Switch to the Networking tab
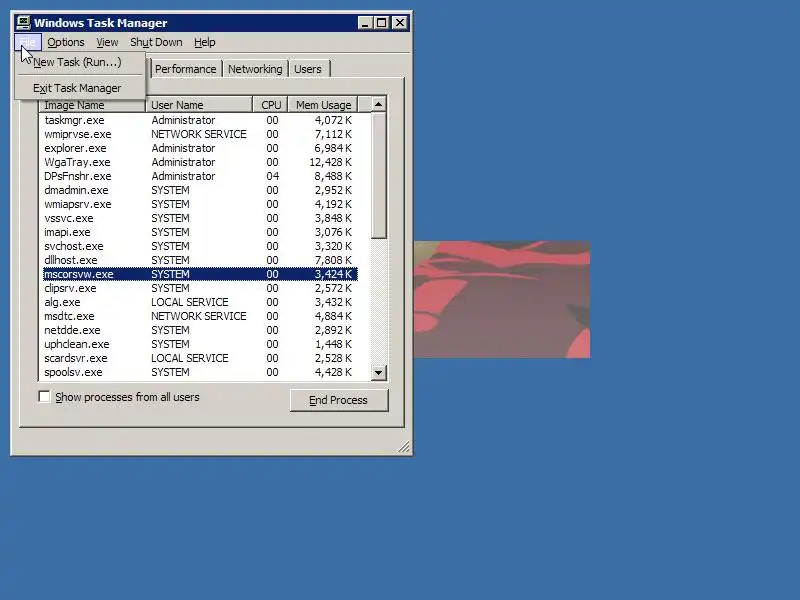The height and width of the screenshot is (600, 800). [x=255, y=69]
